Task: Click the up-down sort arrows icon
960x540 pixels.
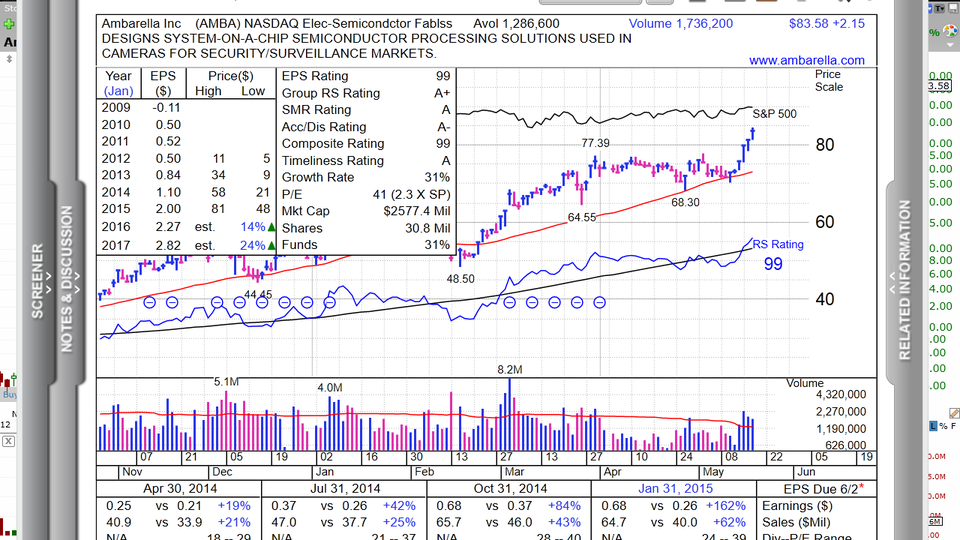Action: [9, 59]
